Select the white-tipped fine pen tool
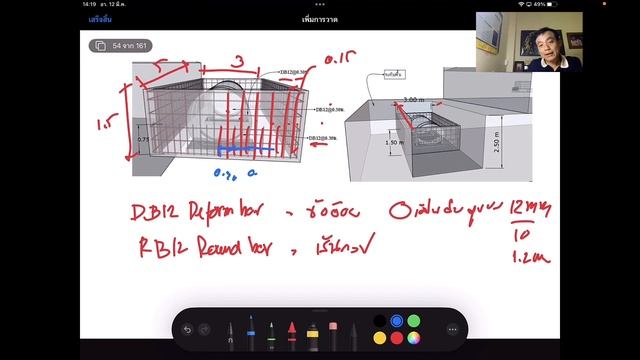This screenshot has width=640, height=360. pyautogui.click(x=271, y=336)
